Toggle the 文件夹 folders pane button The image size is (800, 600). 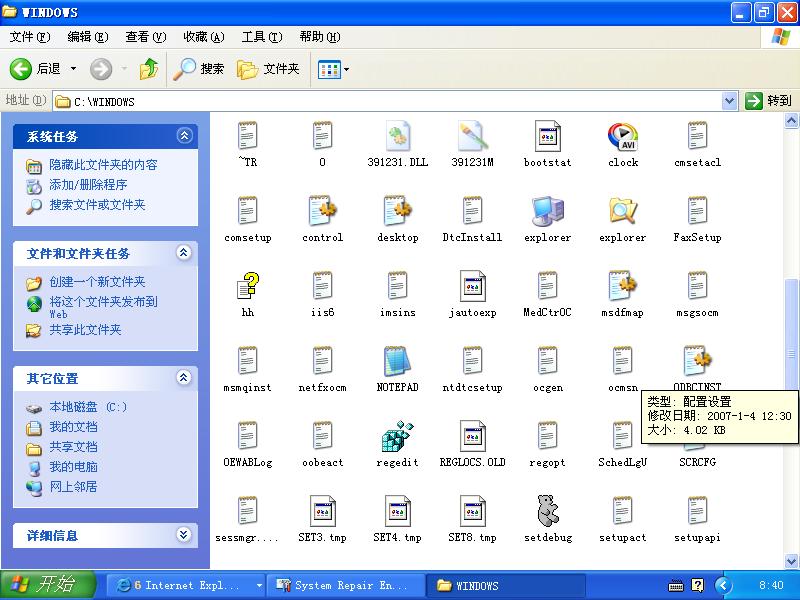[x=268, y=69]
